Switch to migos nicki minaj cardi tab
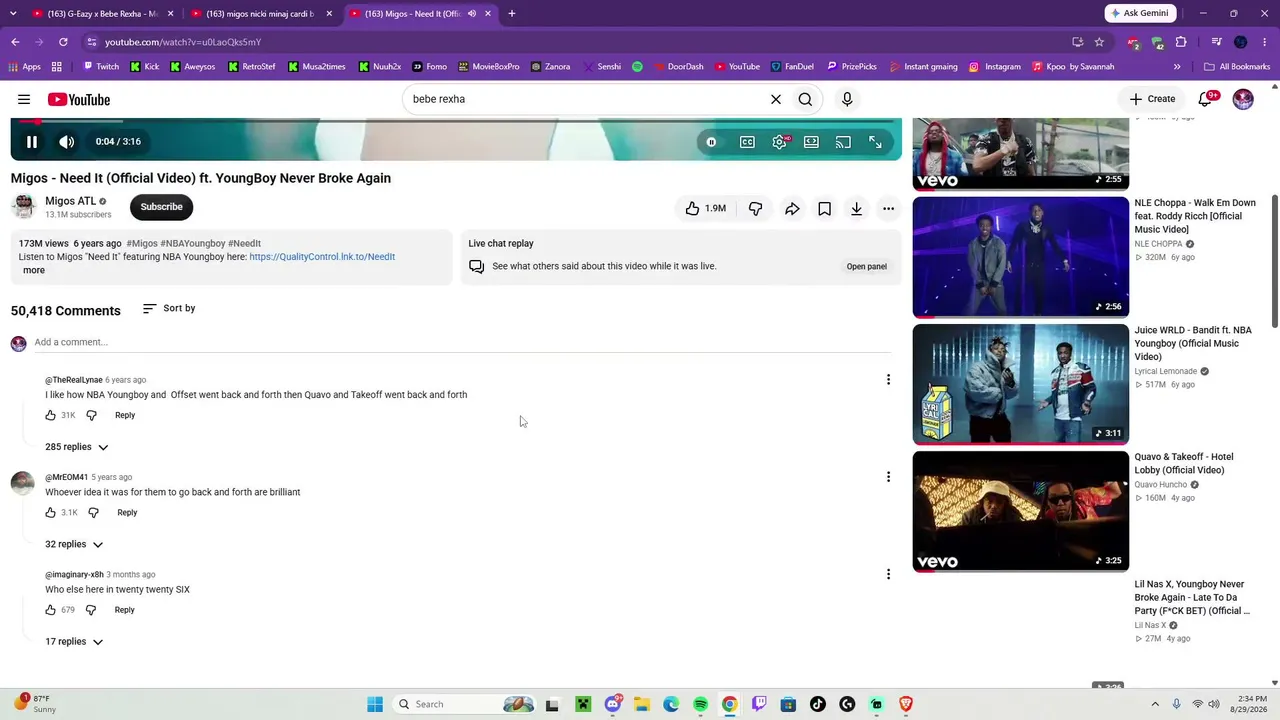This screenshot has height=720, width=1280. click(260, 14)
